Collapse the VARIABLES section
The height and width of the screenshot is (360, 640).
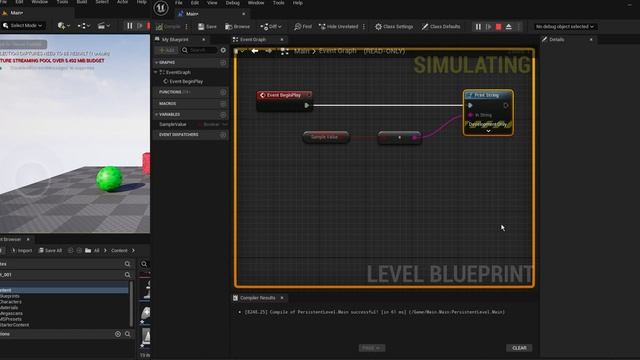tap(156, 115)
